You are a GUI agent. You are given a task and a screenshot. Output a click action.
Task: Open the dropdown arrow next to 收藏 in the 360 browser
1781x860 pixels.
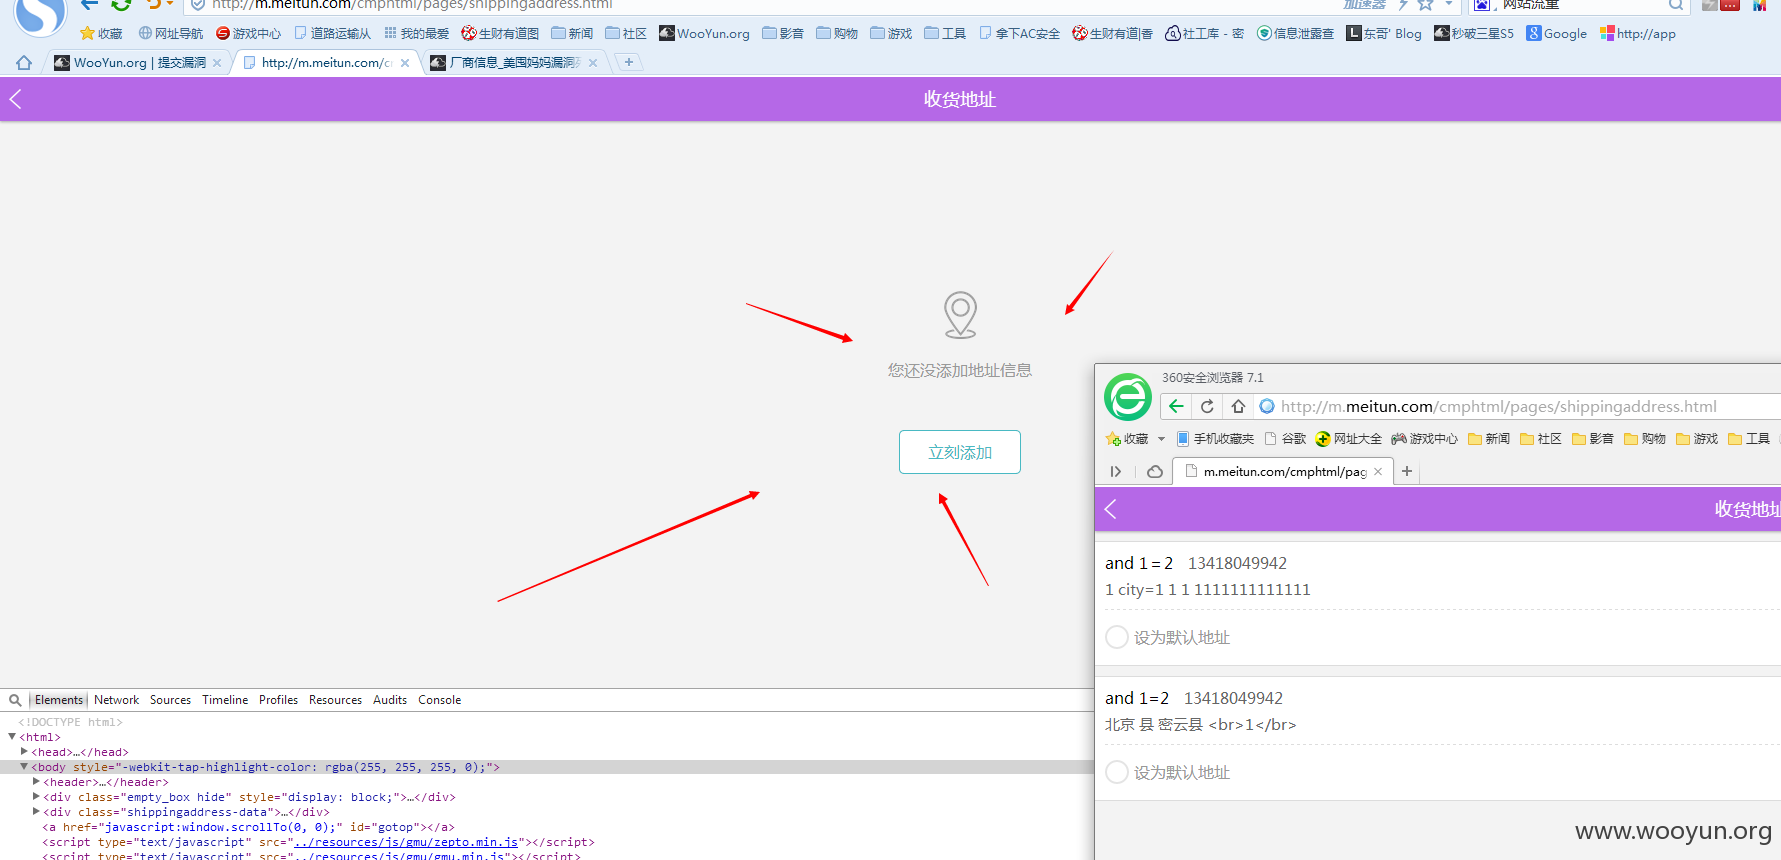[x=1161, y=439]
